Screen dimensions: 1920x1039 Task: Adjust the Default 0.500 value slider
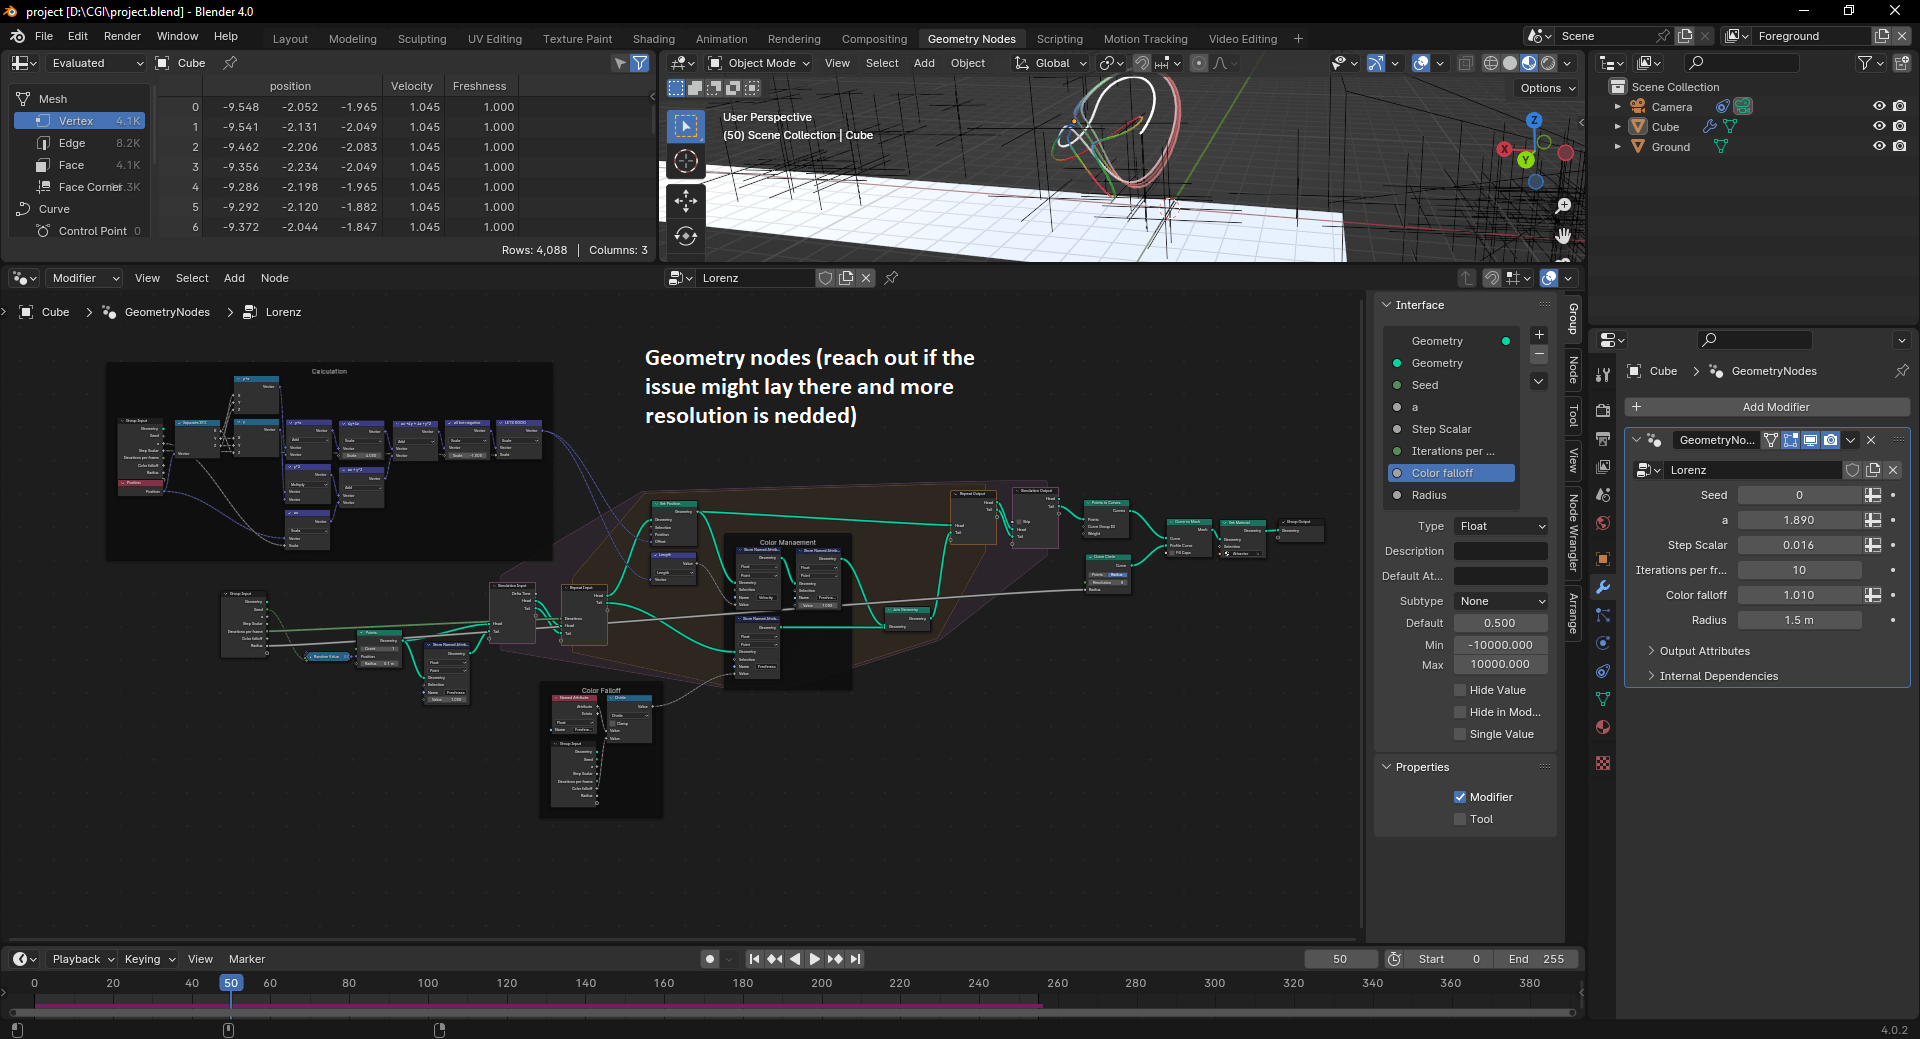[x=1501, y=623]
